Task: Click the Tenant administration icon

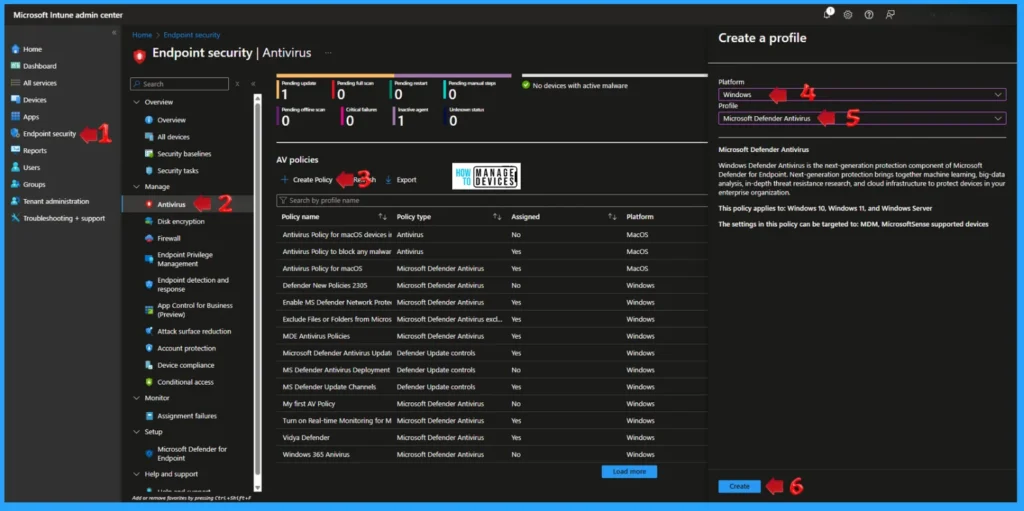Action: click(16, 201)
